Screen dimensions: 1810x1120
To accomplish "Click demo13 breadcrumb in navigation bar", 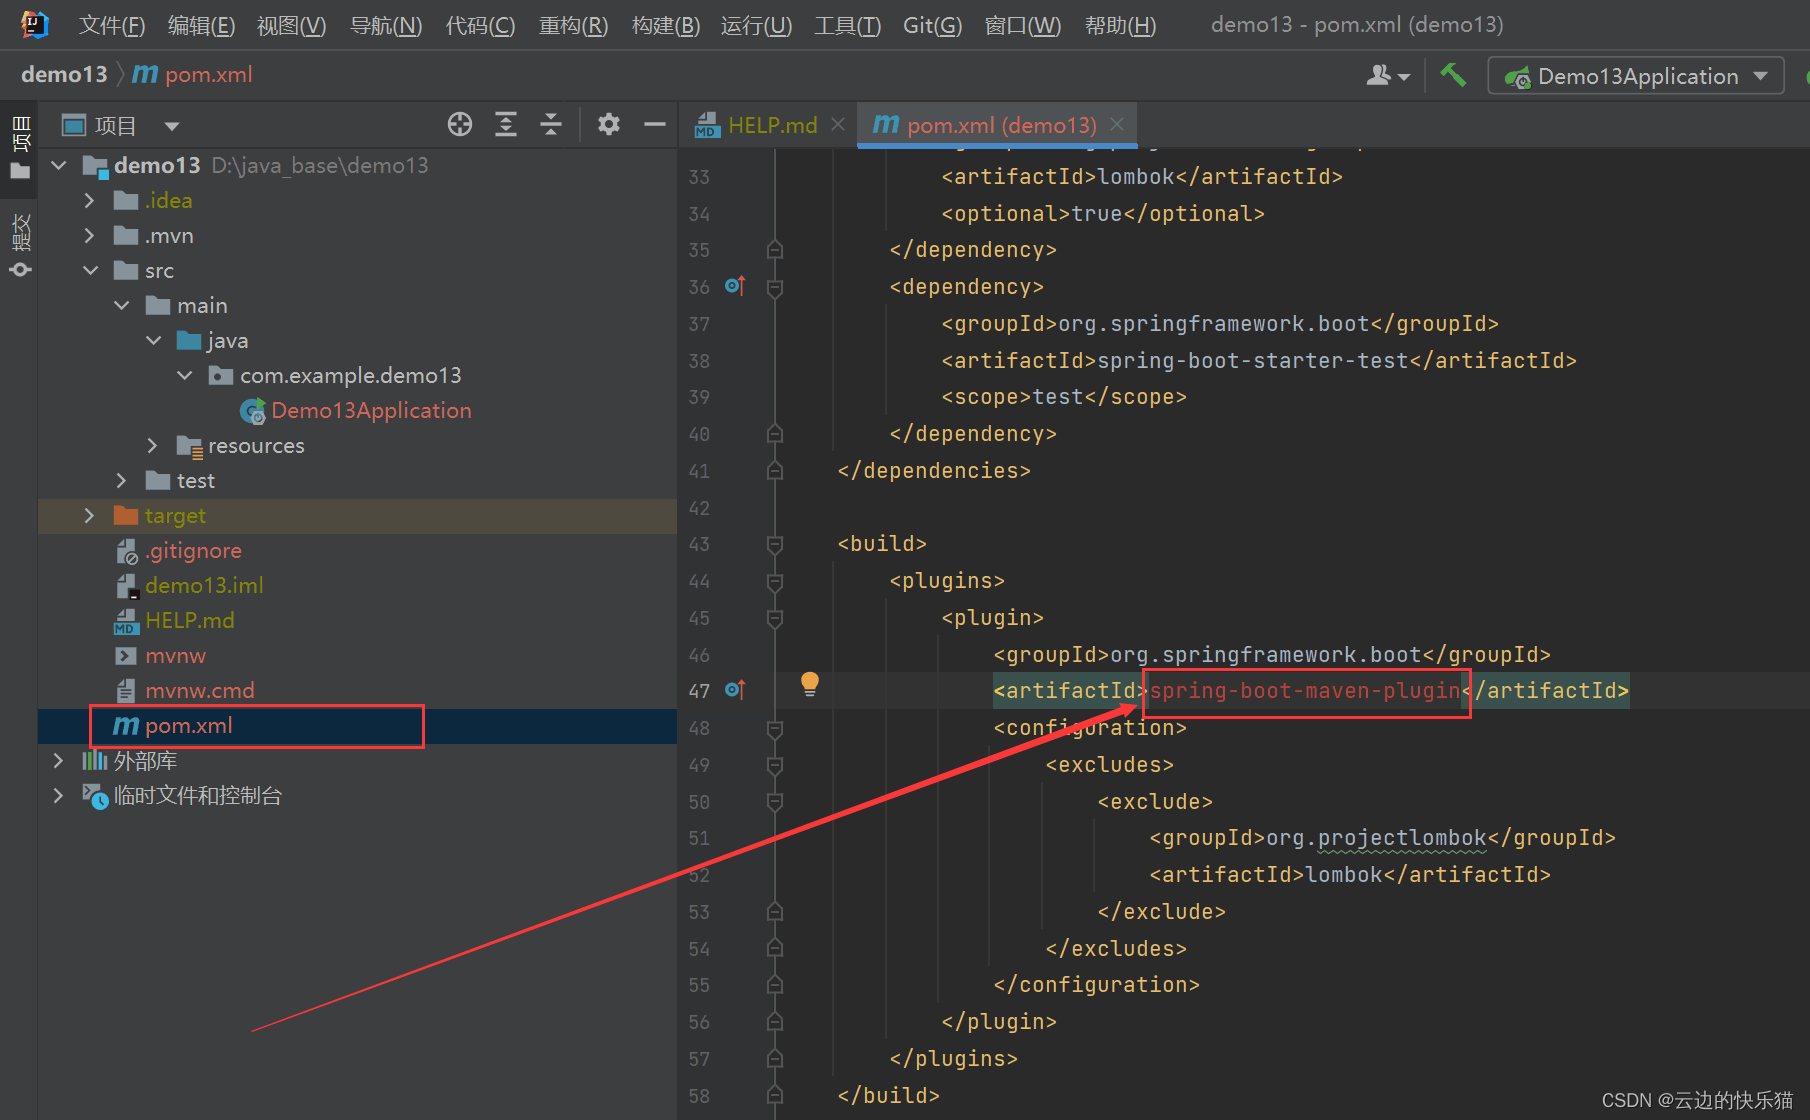I will (64, 75).
